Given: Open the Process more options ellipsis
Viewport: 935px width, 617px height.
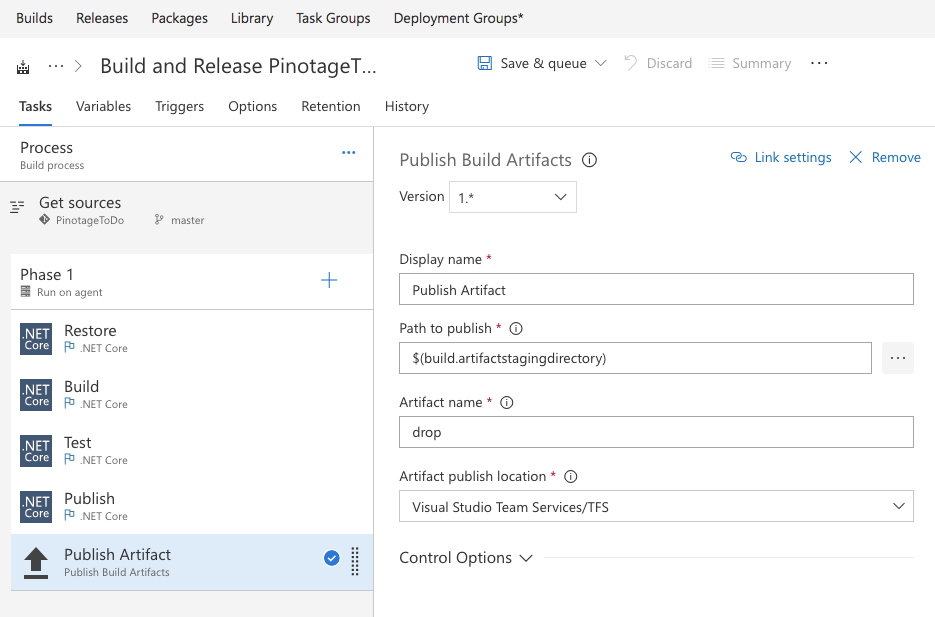Looking at the screenshot, I should (x=349, y=153).
